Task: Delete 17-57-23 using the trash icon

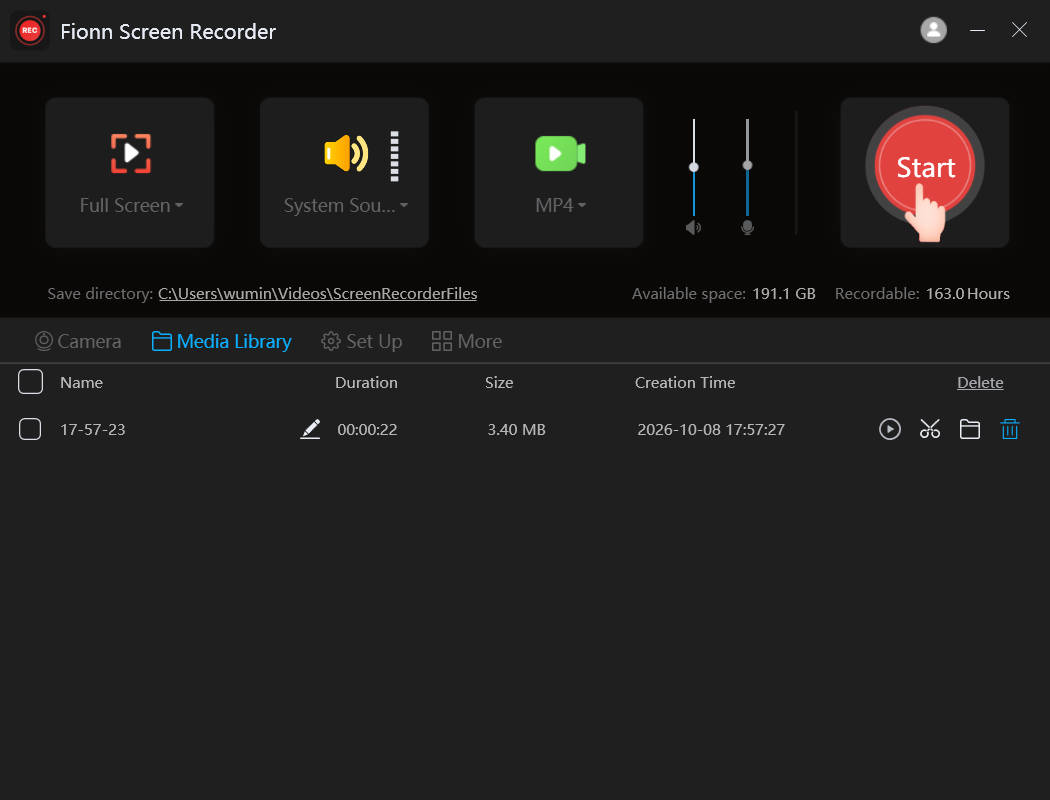Action: pyautogui.click(x=1010, y=429)
